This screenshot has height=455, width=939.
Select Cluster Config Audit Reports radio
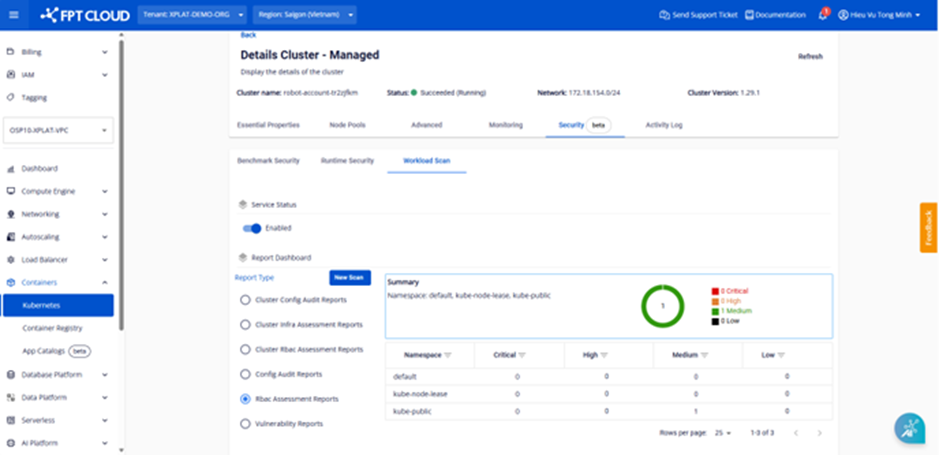tap(246, 299)
